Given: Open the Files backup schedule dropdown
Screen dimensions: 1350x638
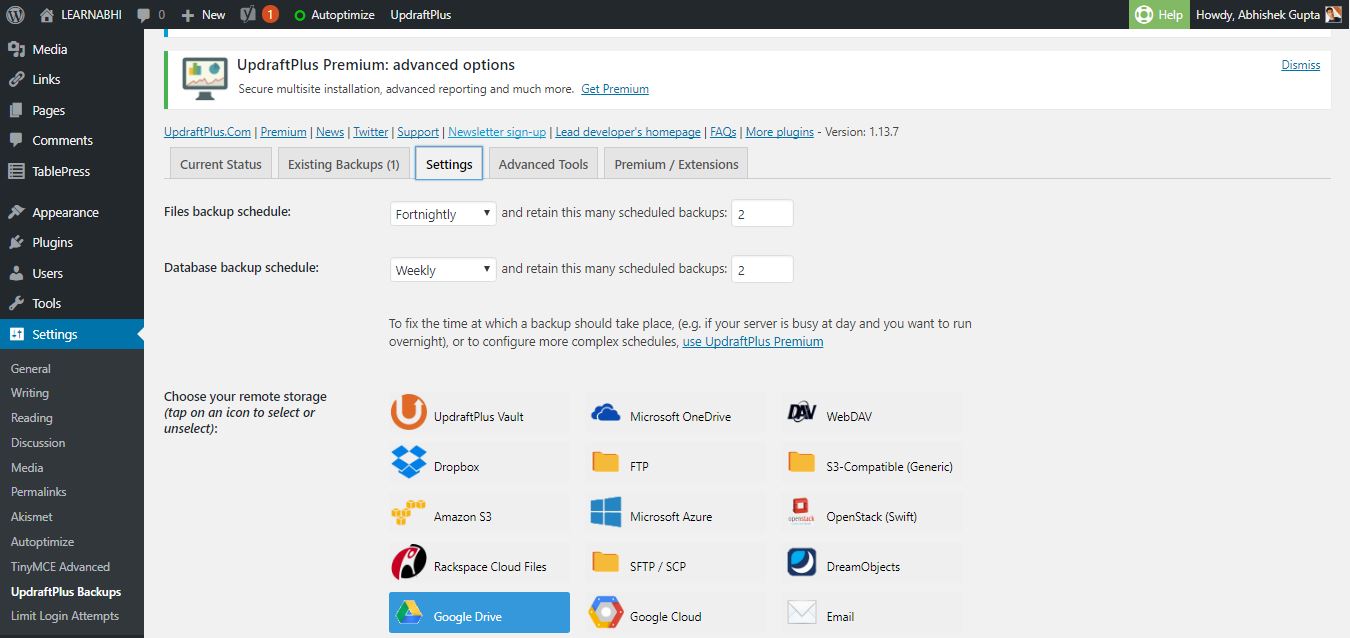Looking at the screenshot, I should tap(443, 213).
